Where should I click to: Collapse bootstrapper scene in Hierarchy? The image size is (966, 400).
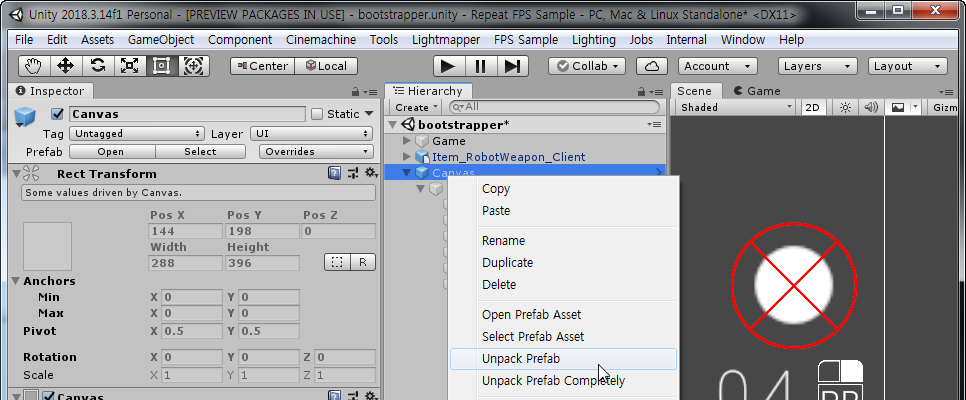(394, 125)
